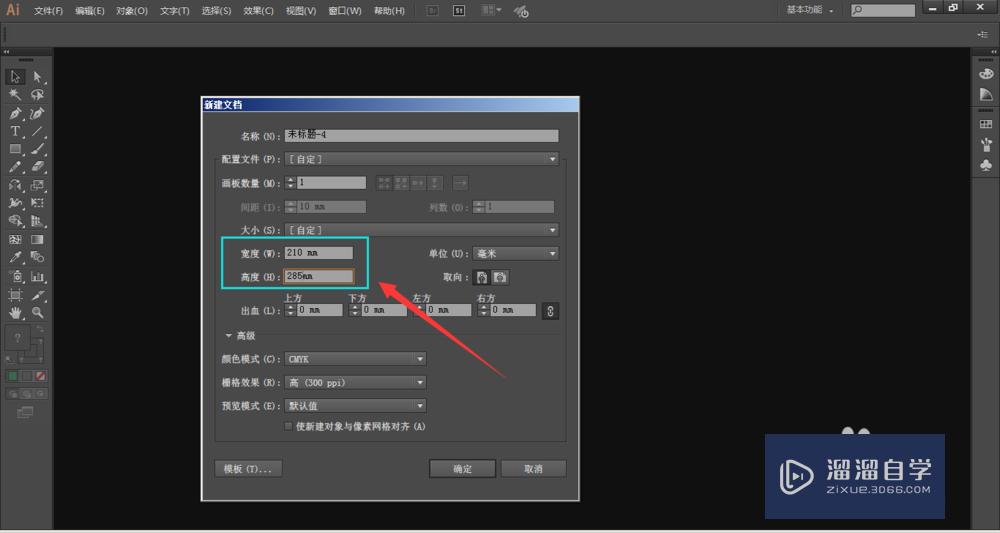The height and width of the screenshot is (533, 1000).
Task: Select the Curvature tool
Action: pos(38,113)
